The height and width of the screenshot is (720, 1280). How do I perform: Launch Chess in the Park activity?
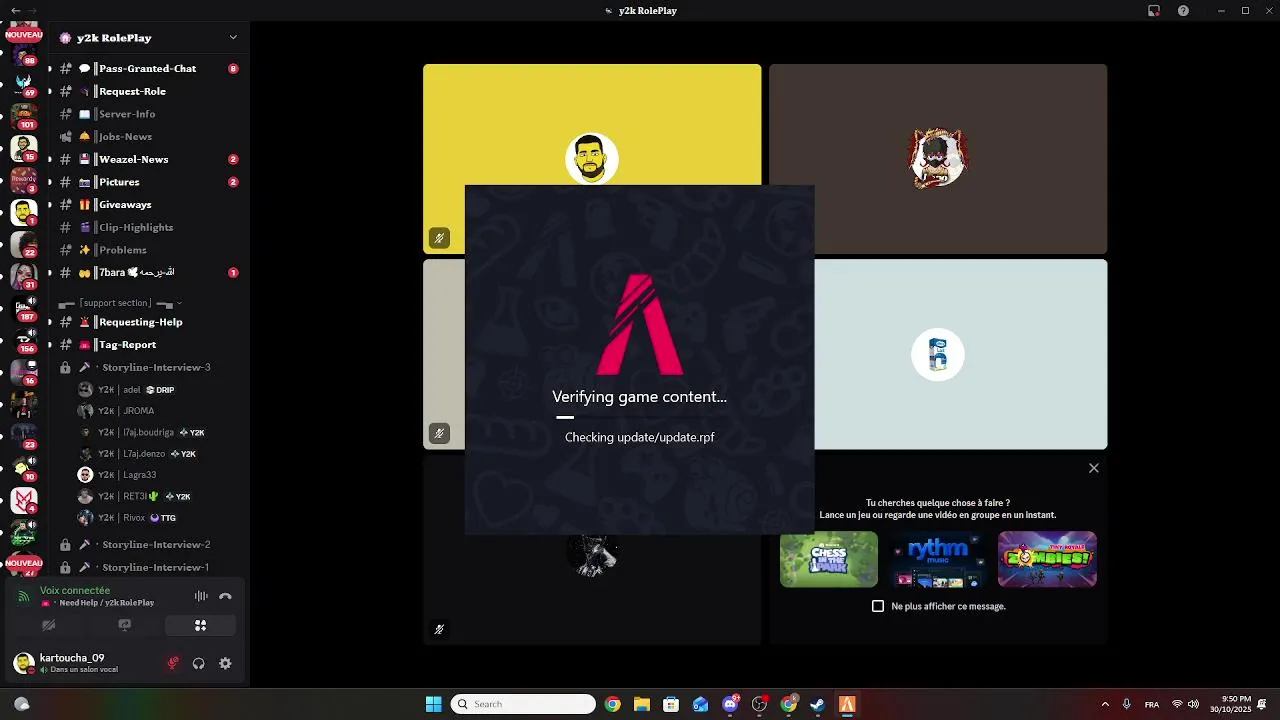829,559
